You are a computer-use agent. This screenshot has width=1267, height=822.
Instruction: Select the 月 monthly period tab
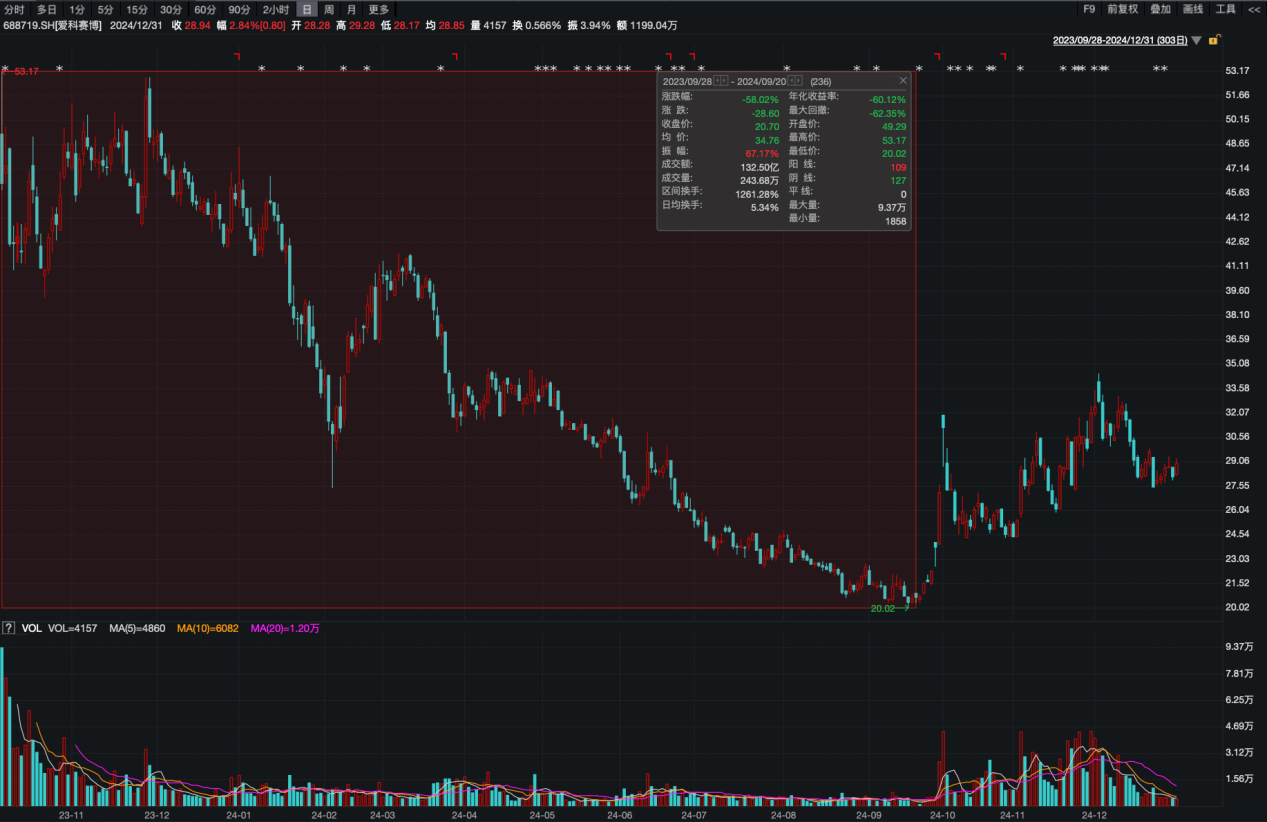tap(351, 9)
